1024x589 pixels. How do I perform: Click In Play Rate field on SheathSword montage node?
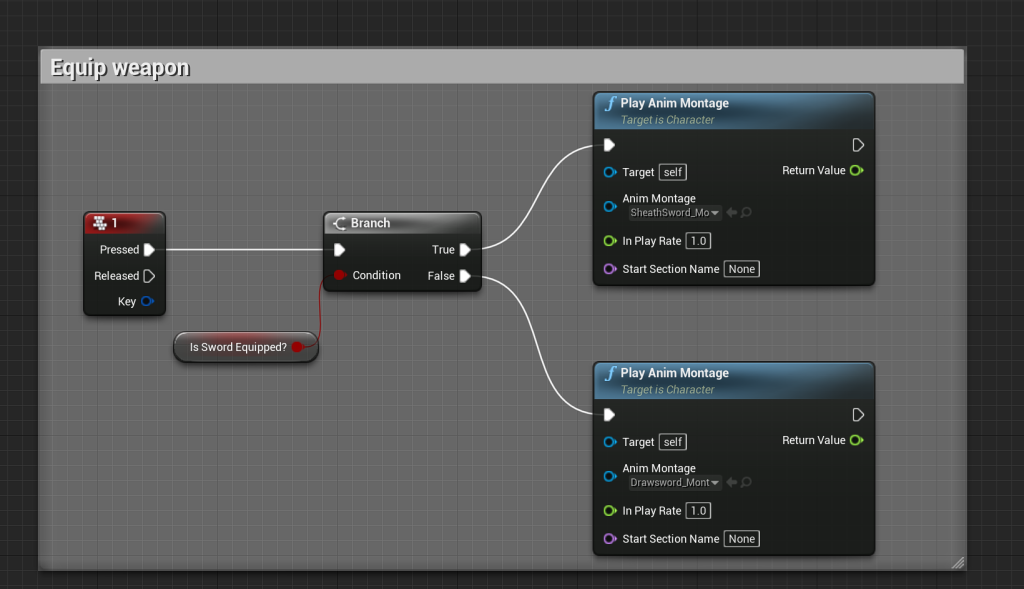pyautogui.click(x=698, y=241)
